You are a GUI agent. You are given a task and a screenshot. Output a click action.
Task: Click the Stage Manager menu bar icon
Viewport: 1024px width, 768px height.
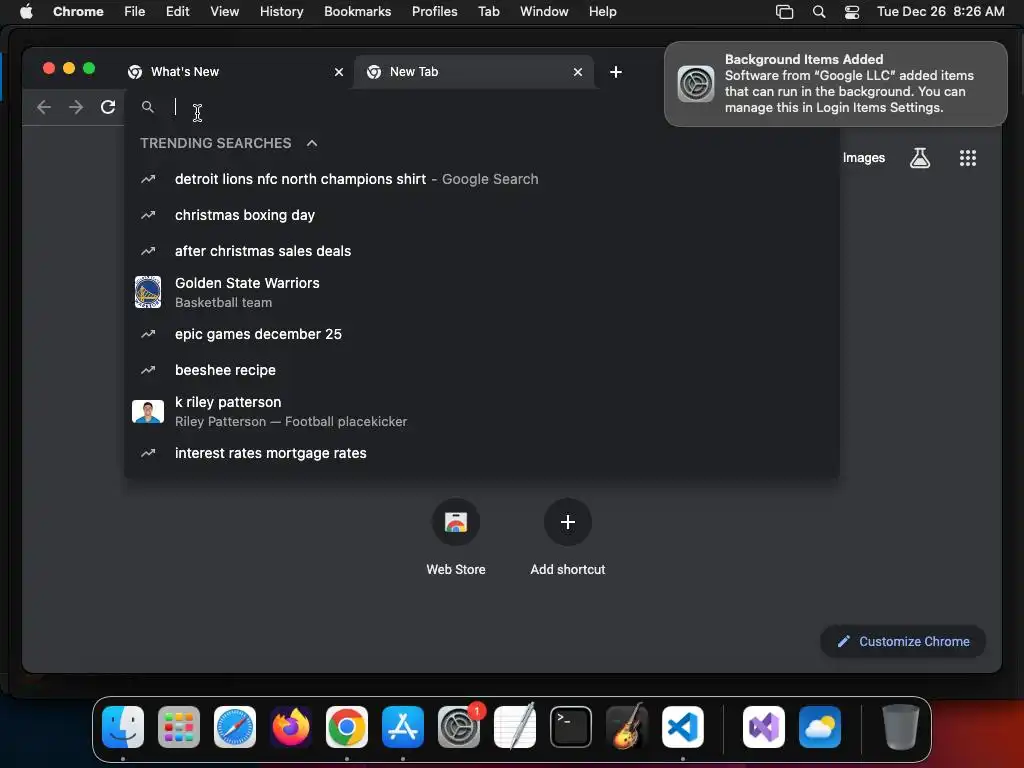[x=784, y=12]
